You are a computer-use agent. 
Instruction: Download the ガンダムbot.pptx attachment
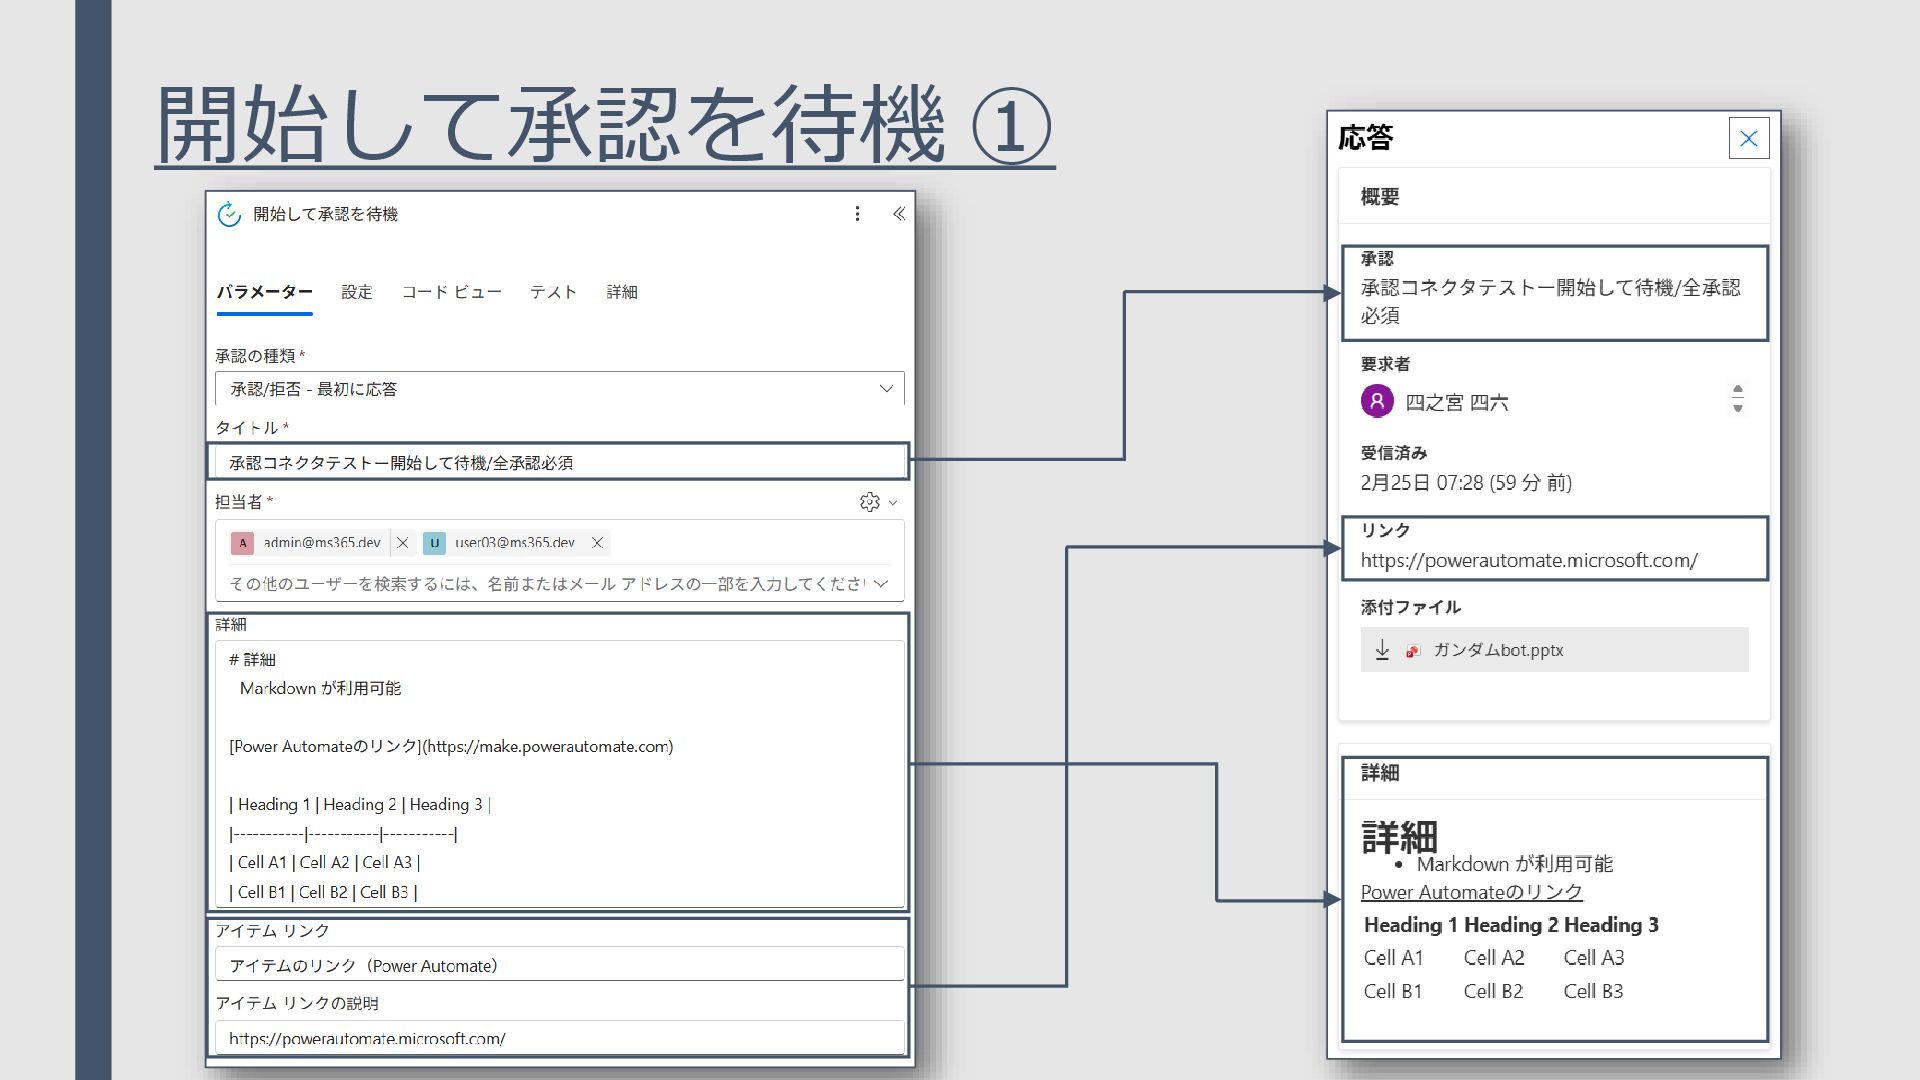coord(1382,650)
